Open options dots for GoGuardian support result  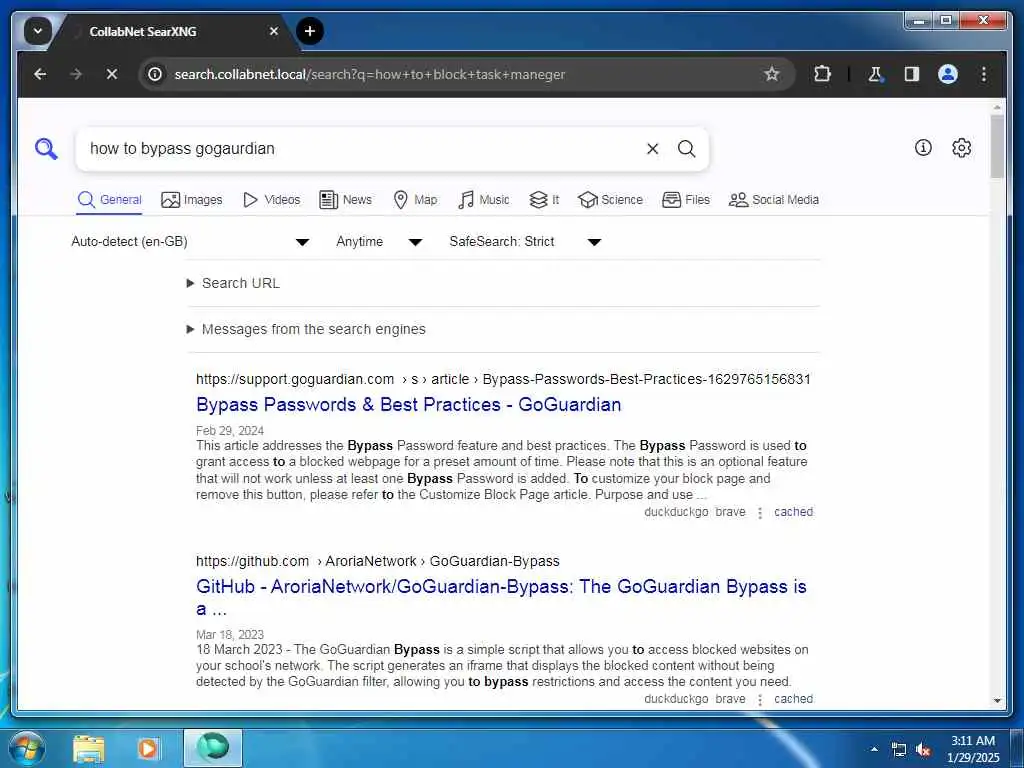(x=760, y=513)
